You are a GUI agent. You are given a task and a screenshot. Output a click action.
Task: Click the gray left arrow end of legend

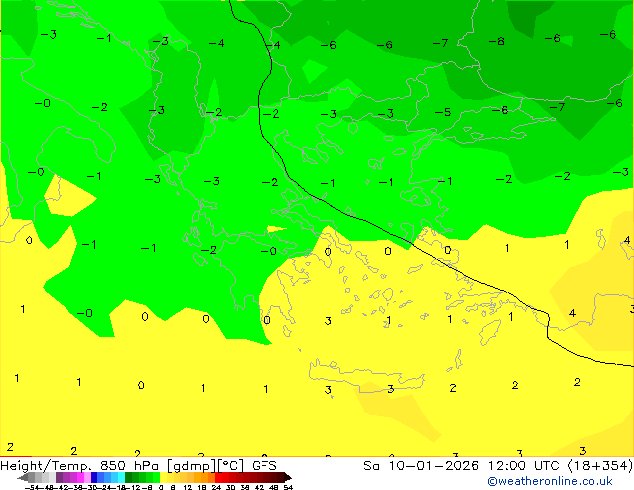coord(23,477)
